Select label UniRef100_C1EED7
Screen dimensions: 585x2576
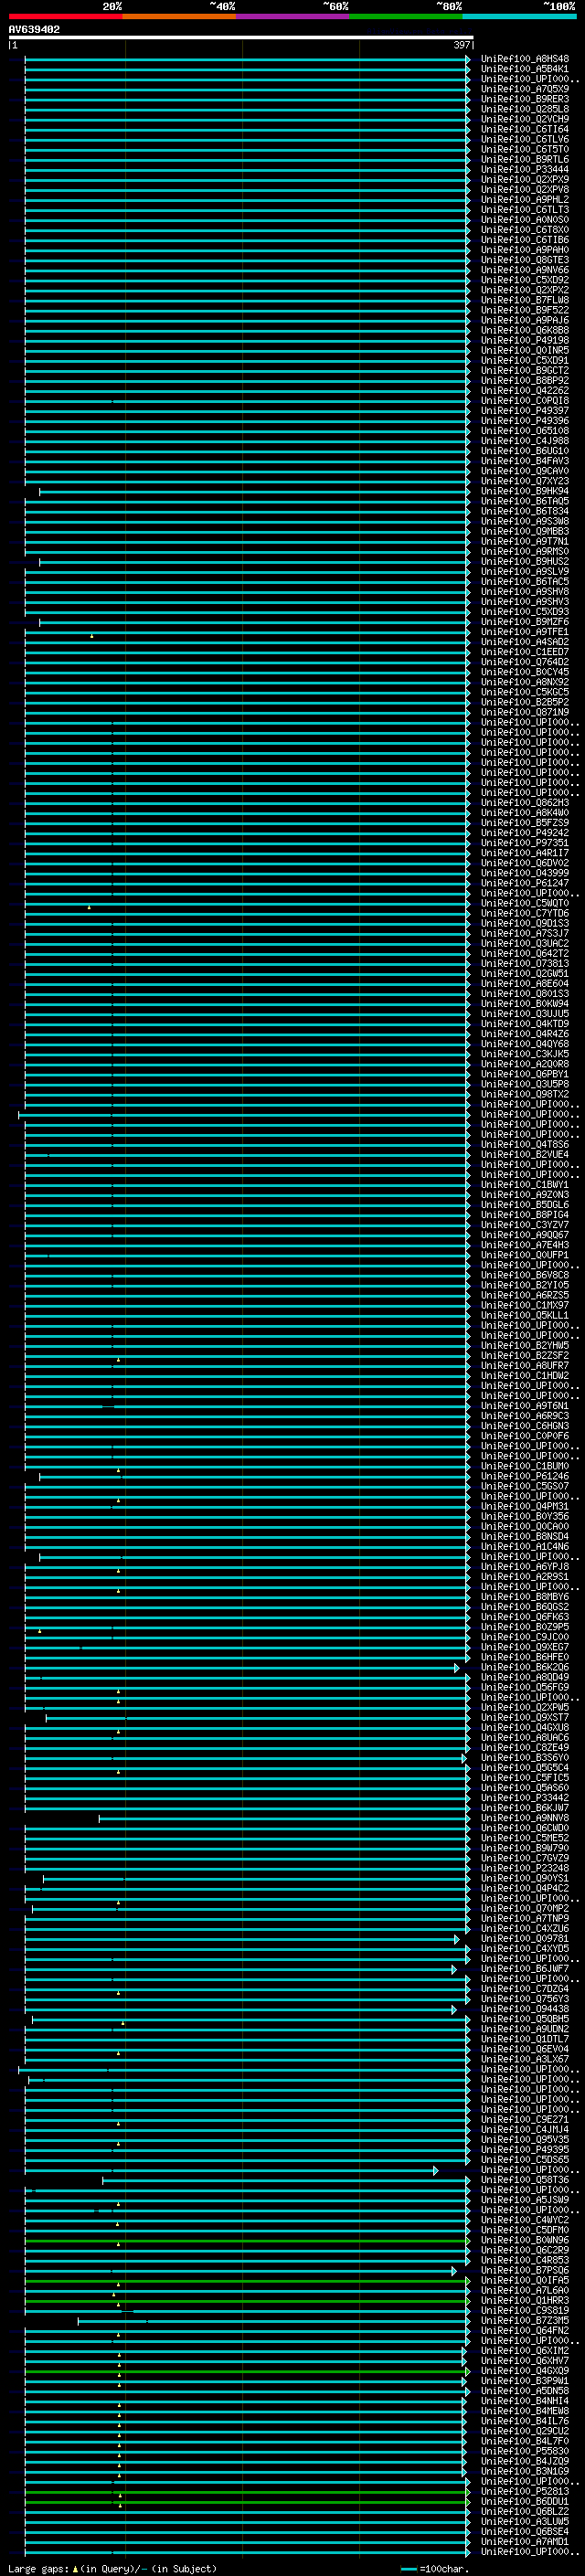point(525,652)
